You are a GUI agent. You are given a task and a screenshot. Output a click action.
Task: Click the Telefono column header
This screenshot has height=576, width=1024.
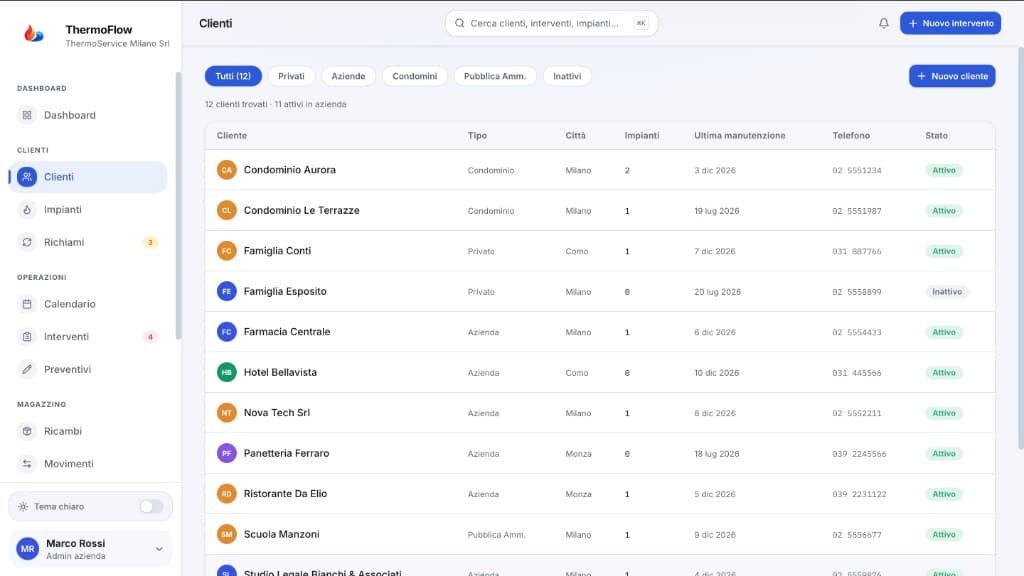point(851,136)
